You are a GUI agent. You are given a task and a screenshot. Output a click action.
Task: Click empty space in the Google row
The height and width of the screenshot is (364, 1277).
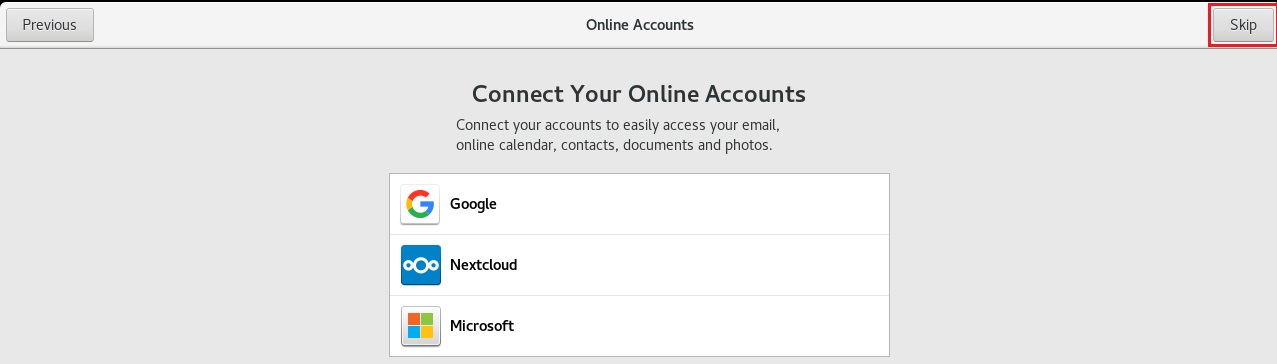(690, 204)
